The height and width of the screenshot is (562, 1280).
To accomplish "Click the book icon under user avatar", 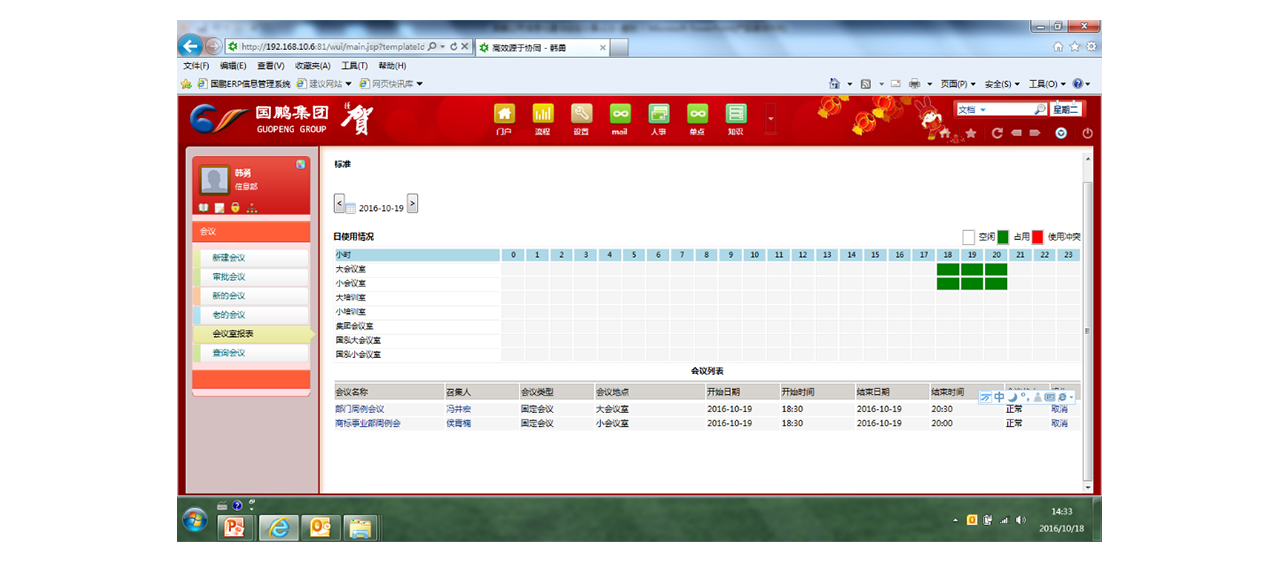I will tap(203, 208).
